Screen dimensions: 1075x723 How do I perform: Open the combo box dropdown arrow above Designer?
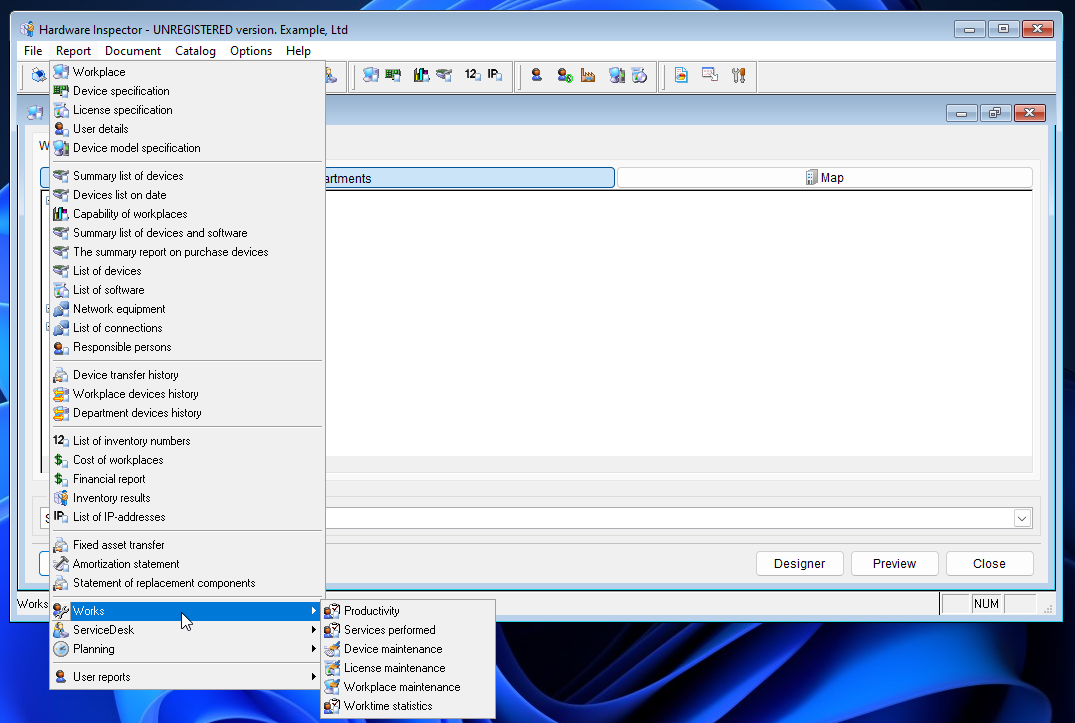click(1022, 518)
